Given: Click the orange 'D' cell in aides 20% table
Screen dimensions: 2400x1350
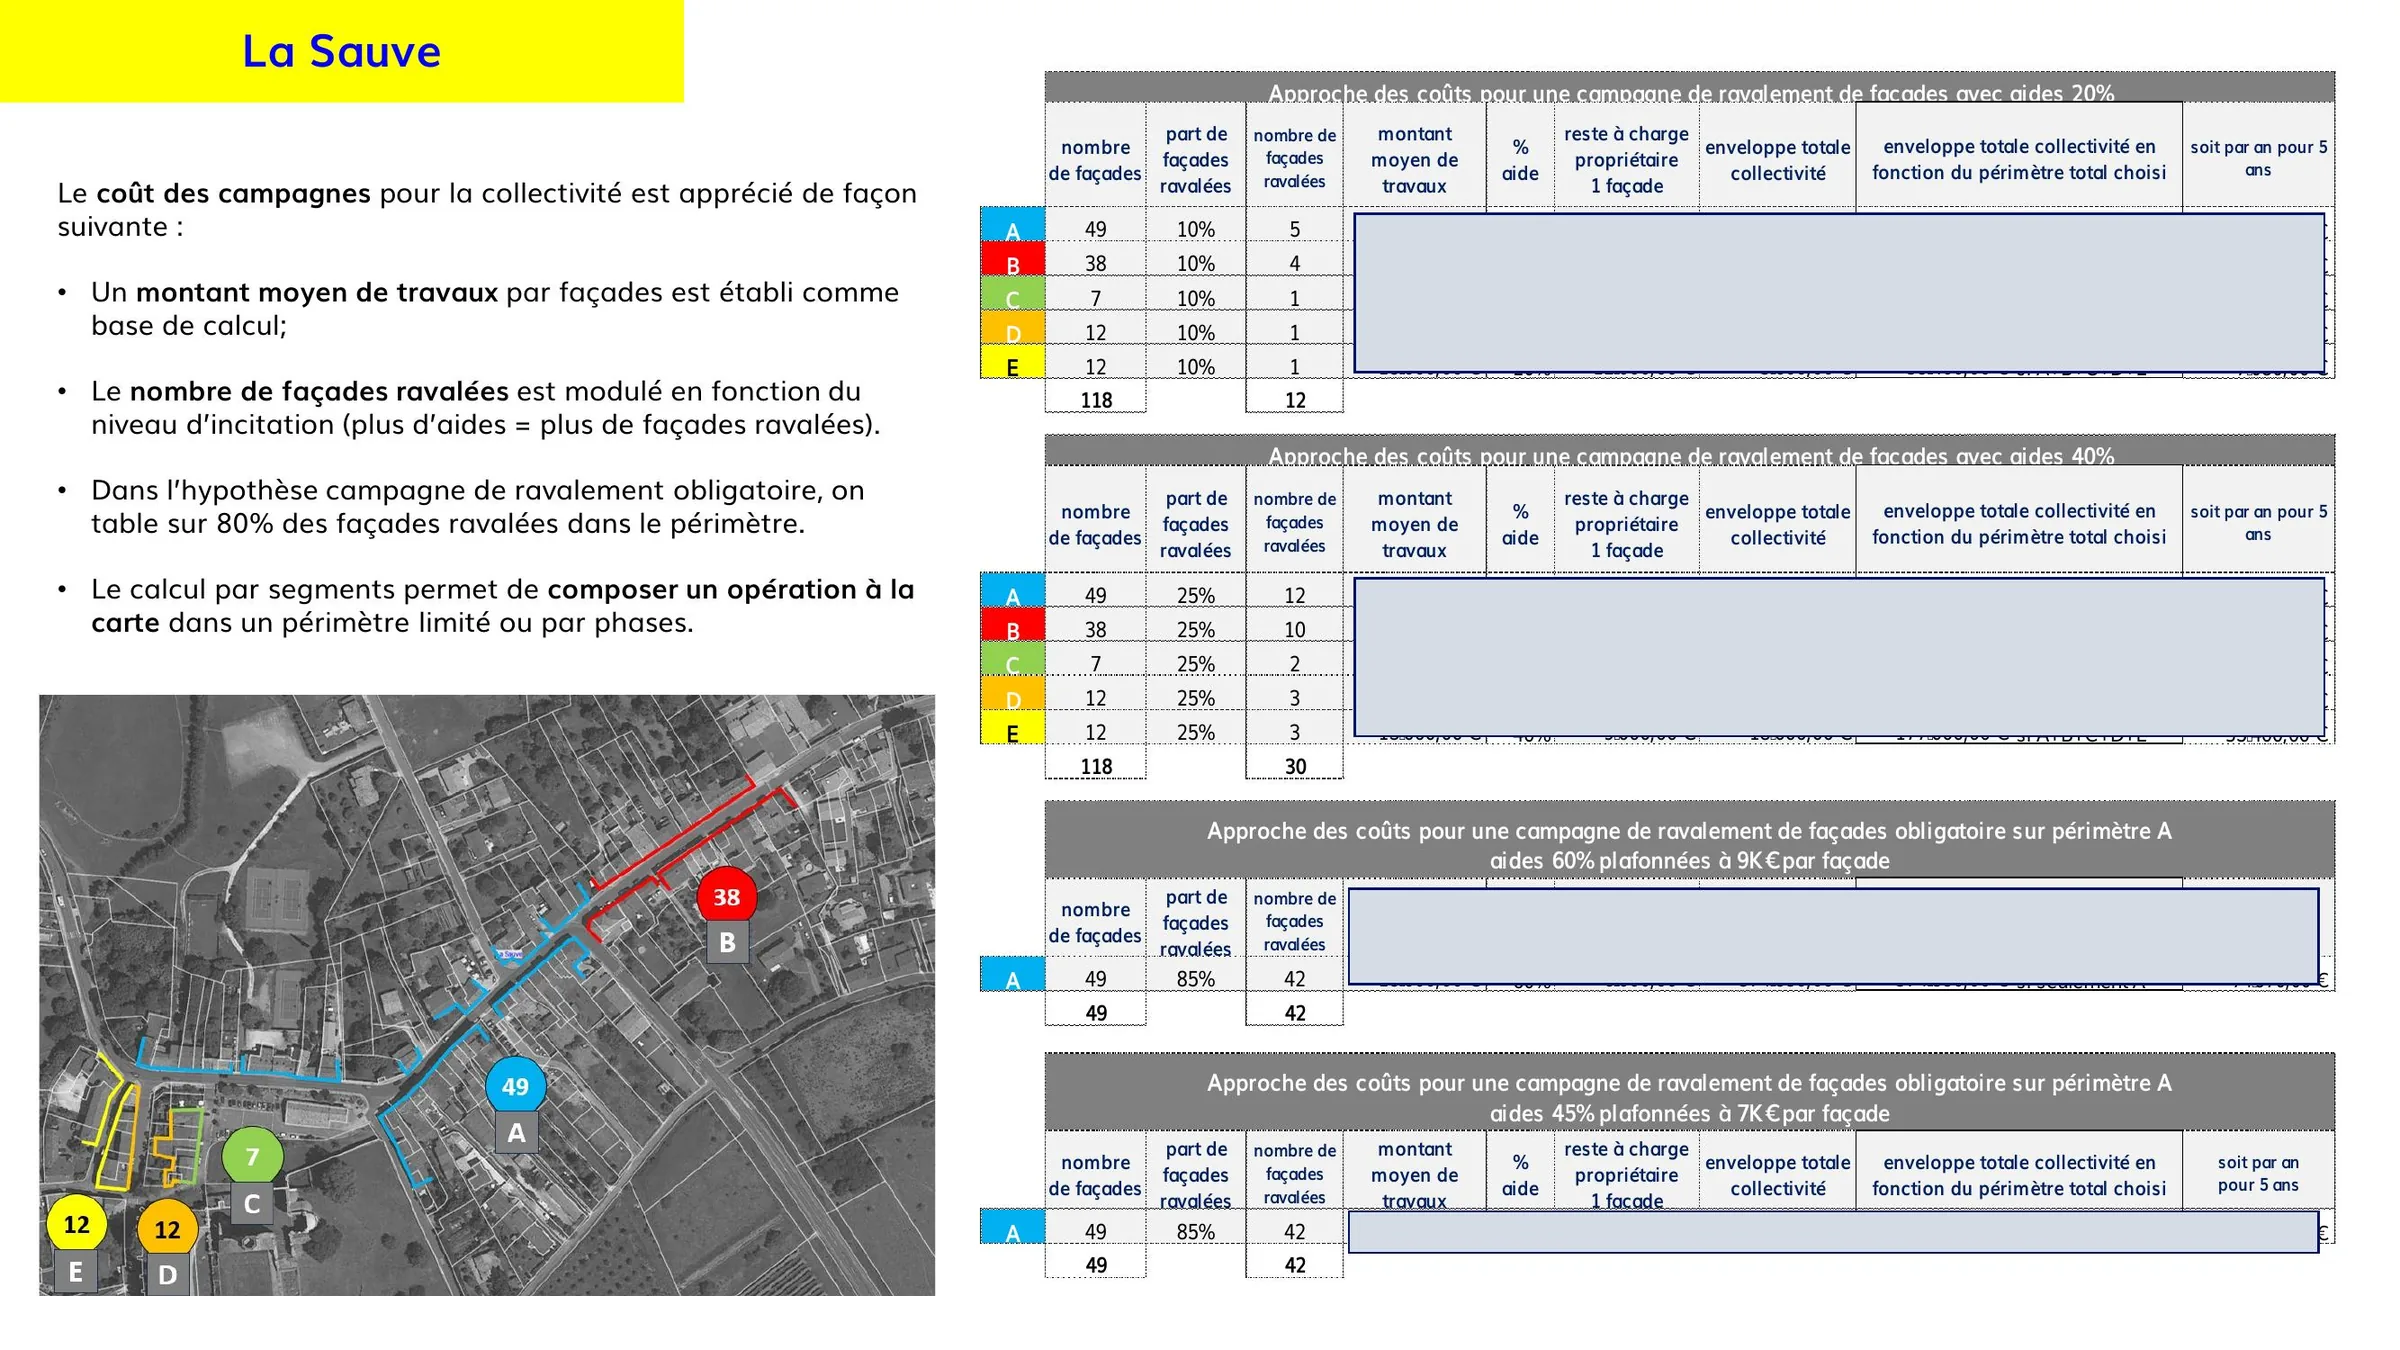Looking at the screenshot, I should pos(1012,328).
